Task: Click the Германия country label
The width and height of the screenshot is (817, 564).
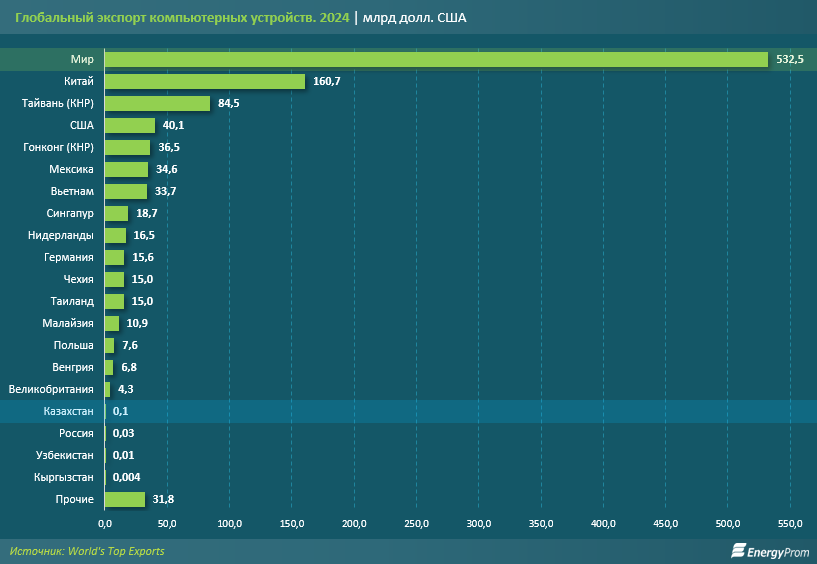Action: pyautogui.click(x=70, y=257)
